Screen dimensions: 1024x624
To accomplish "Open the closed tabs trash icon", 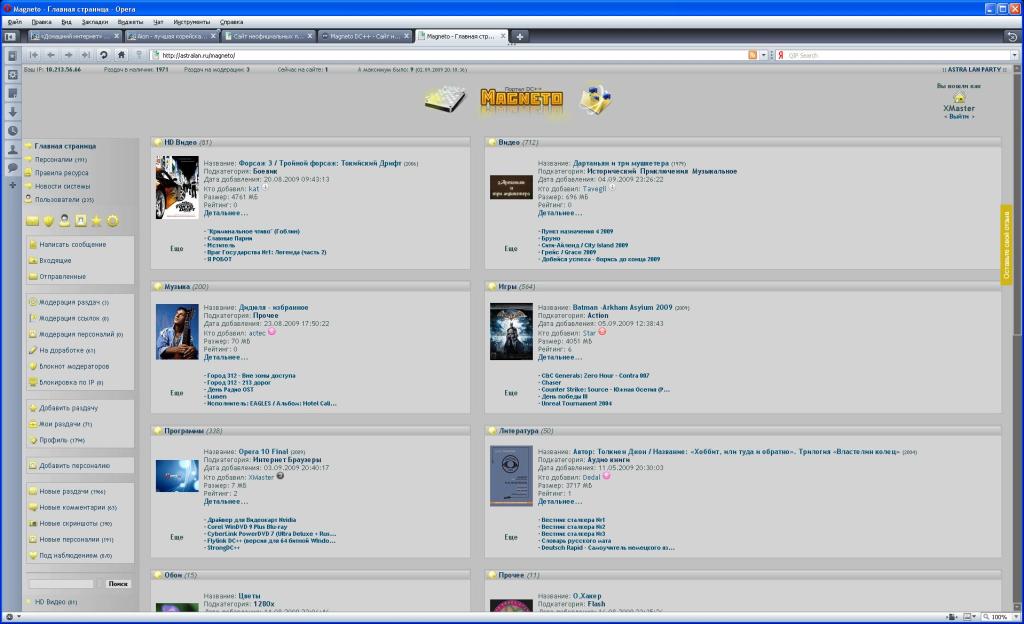I will (x=1012, y=37).
